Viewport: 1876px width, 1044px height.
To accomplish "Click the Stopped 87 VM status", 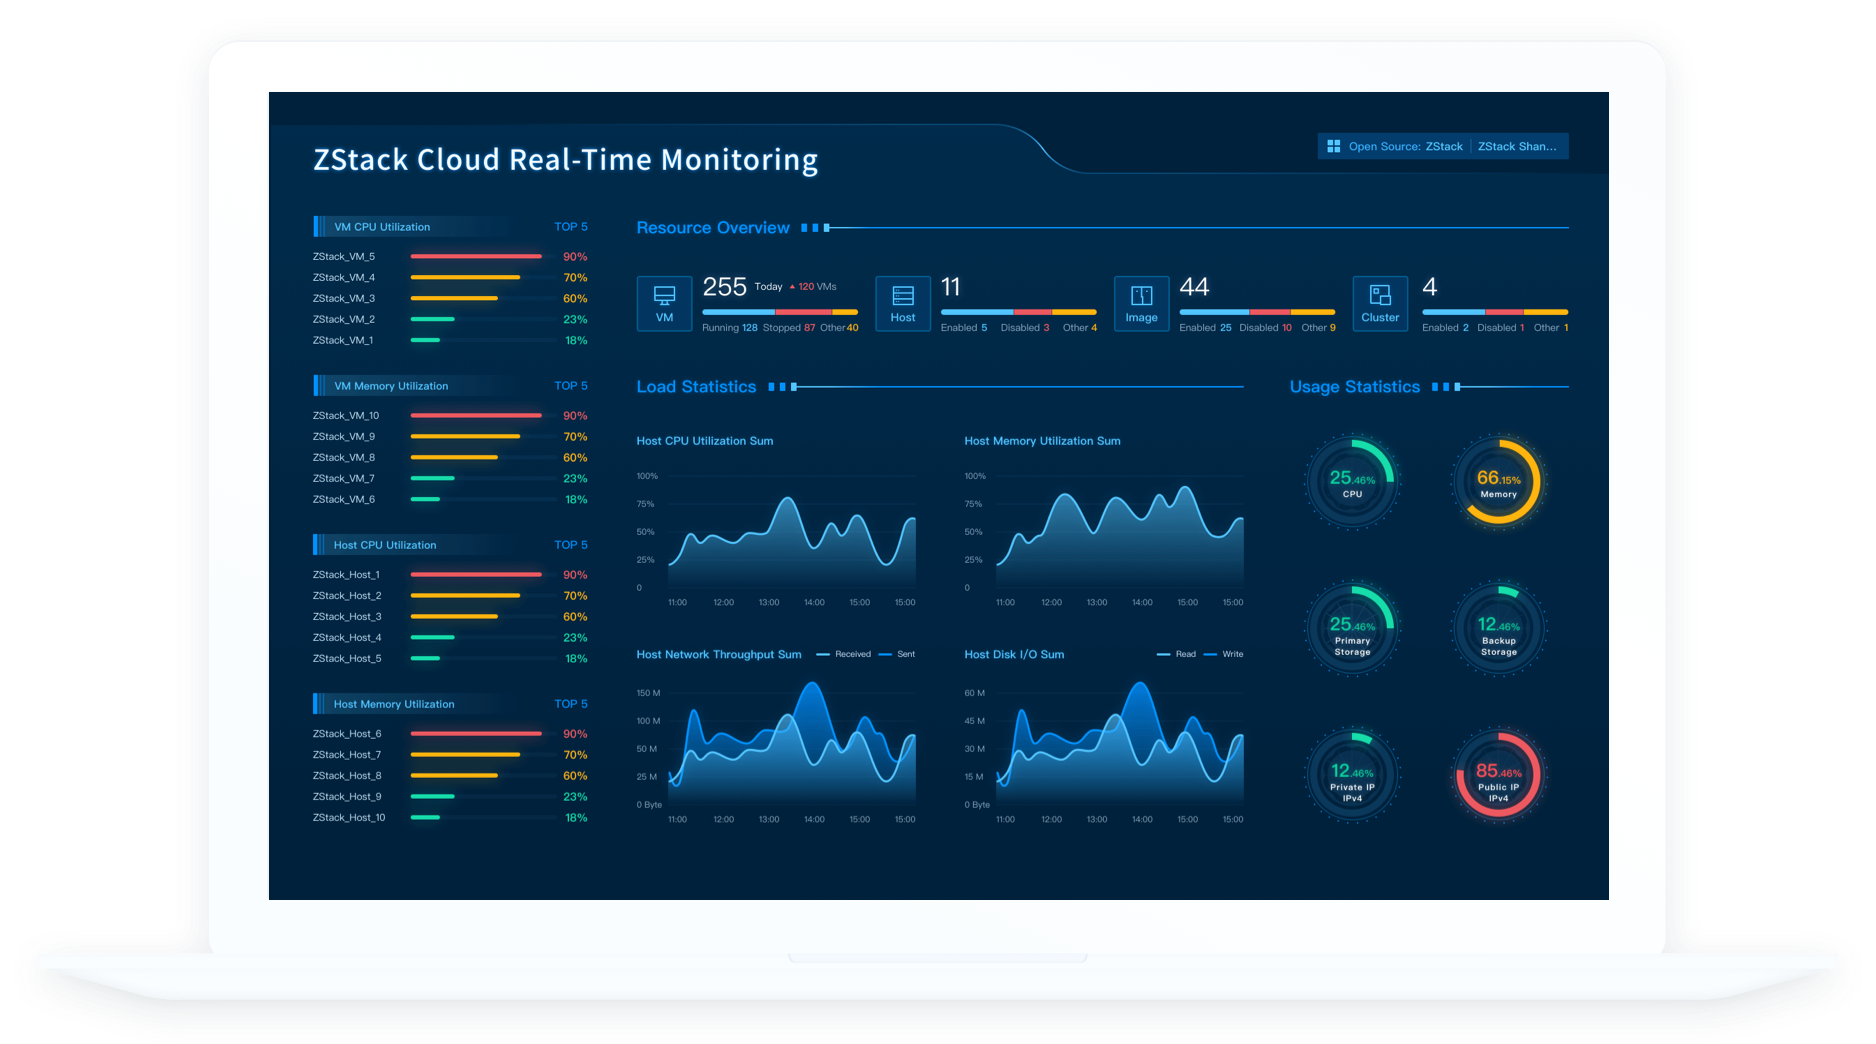I will (x=789, y=328).
